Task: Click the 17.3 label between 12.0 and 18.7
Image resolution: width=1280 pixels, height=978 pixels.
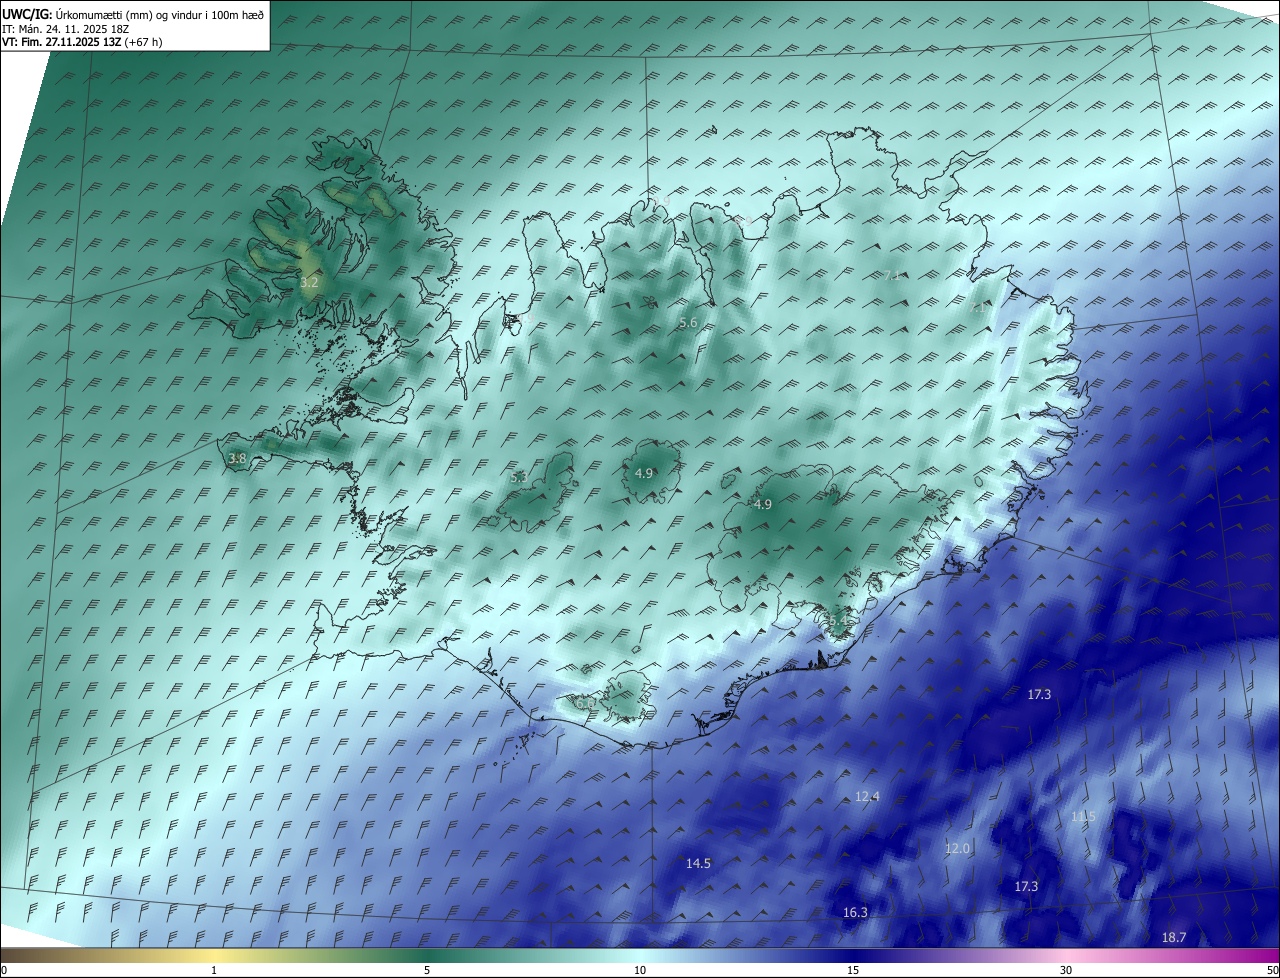Action: click(1026, 887)
